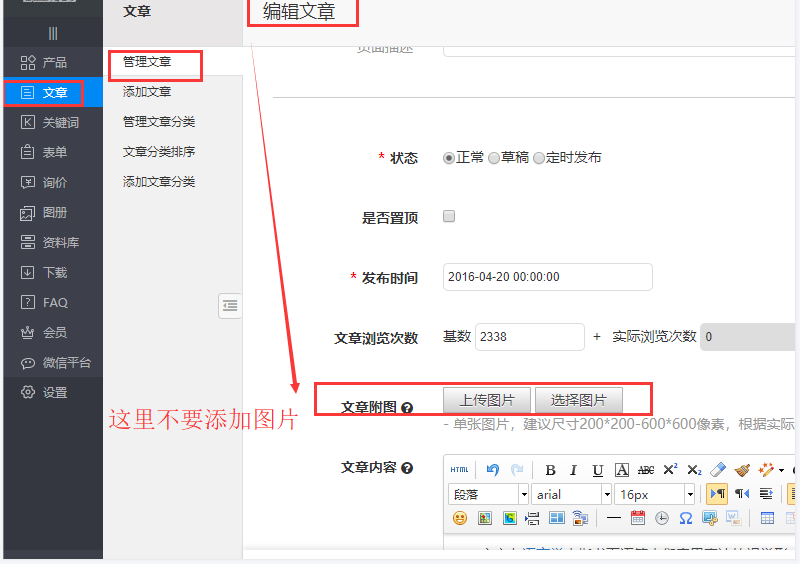The height and width of the screenshot is (564, 800).
Task: Apply italic formatting in editor
Action: (574, 470)
